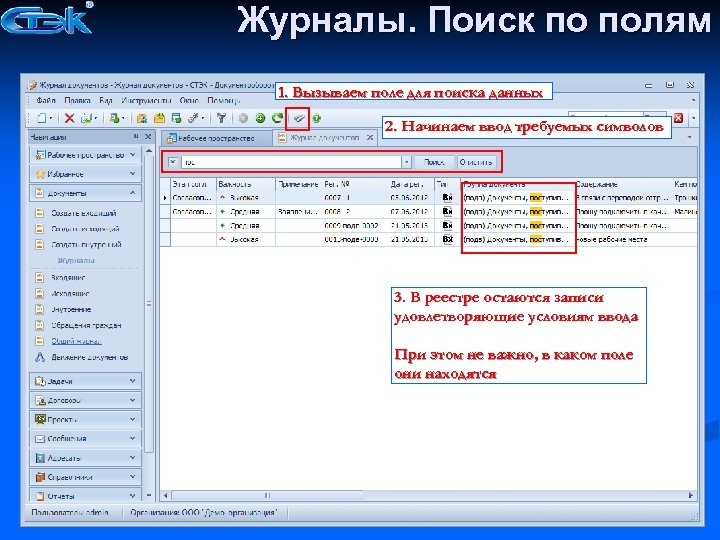Click the red X delete toolbar icon
Screen dimensions: 720x540
coord(69,118)
